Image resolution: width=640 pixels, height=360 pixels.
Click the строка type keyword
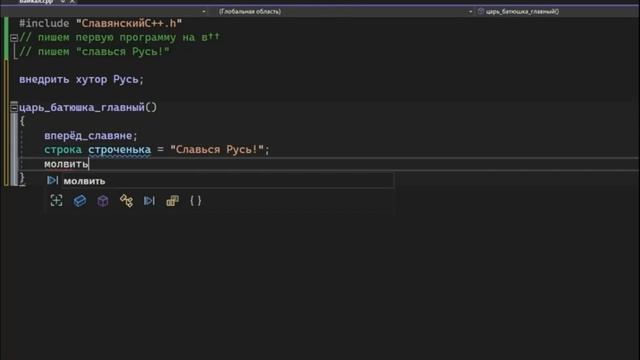click(63, 150)
